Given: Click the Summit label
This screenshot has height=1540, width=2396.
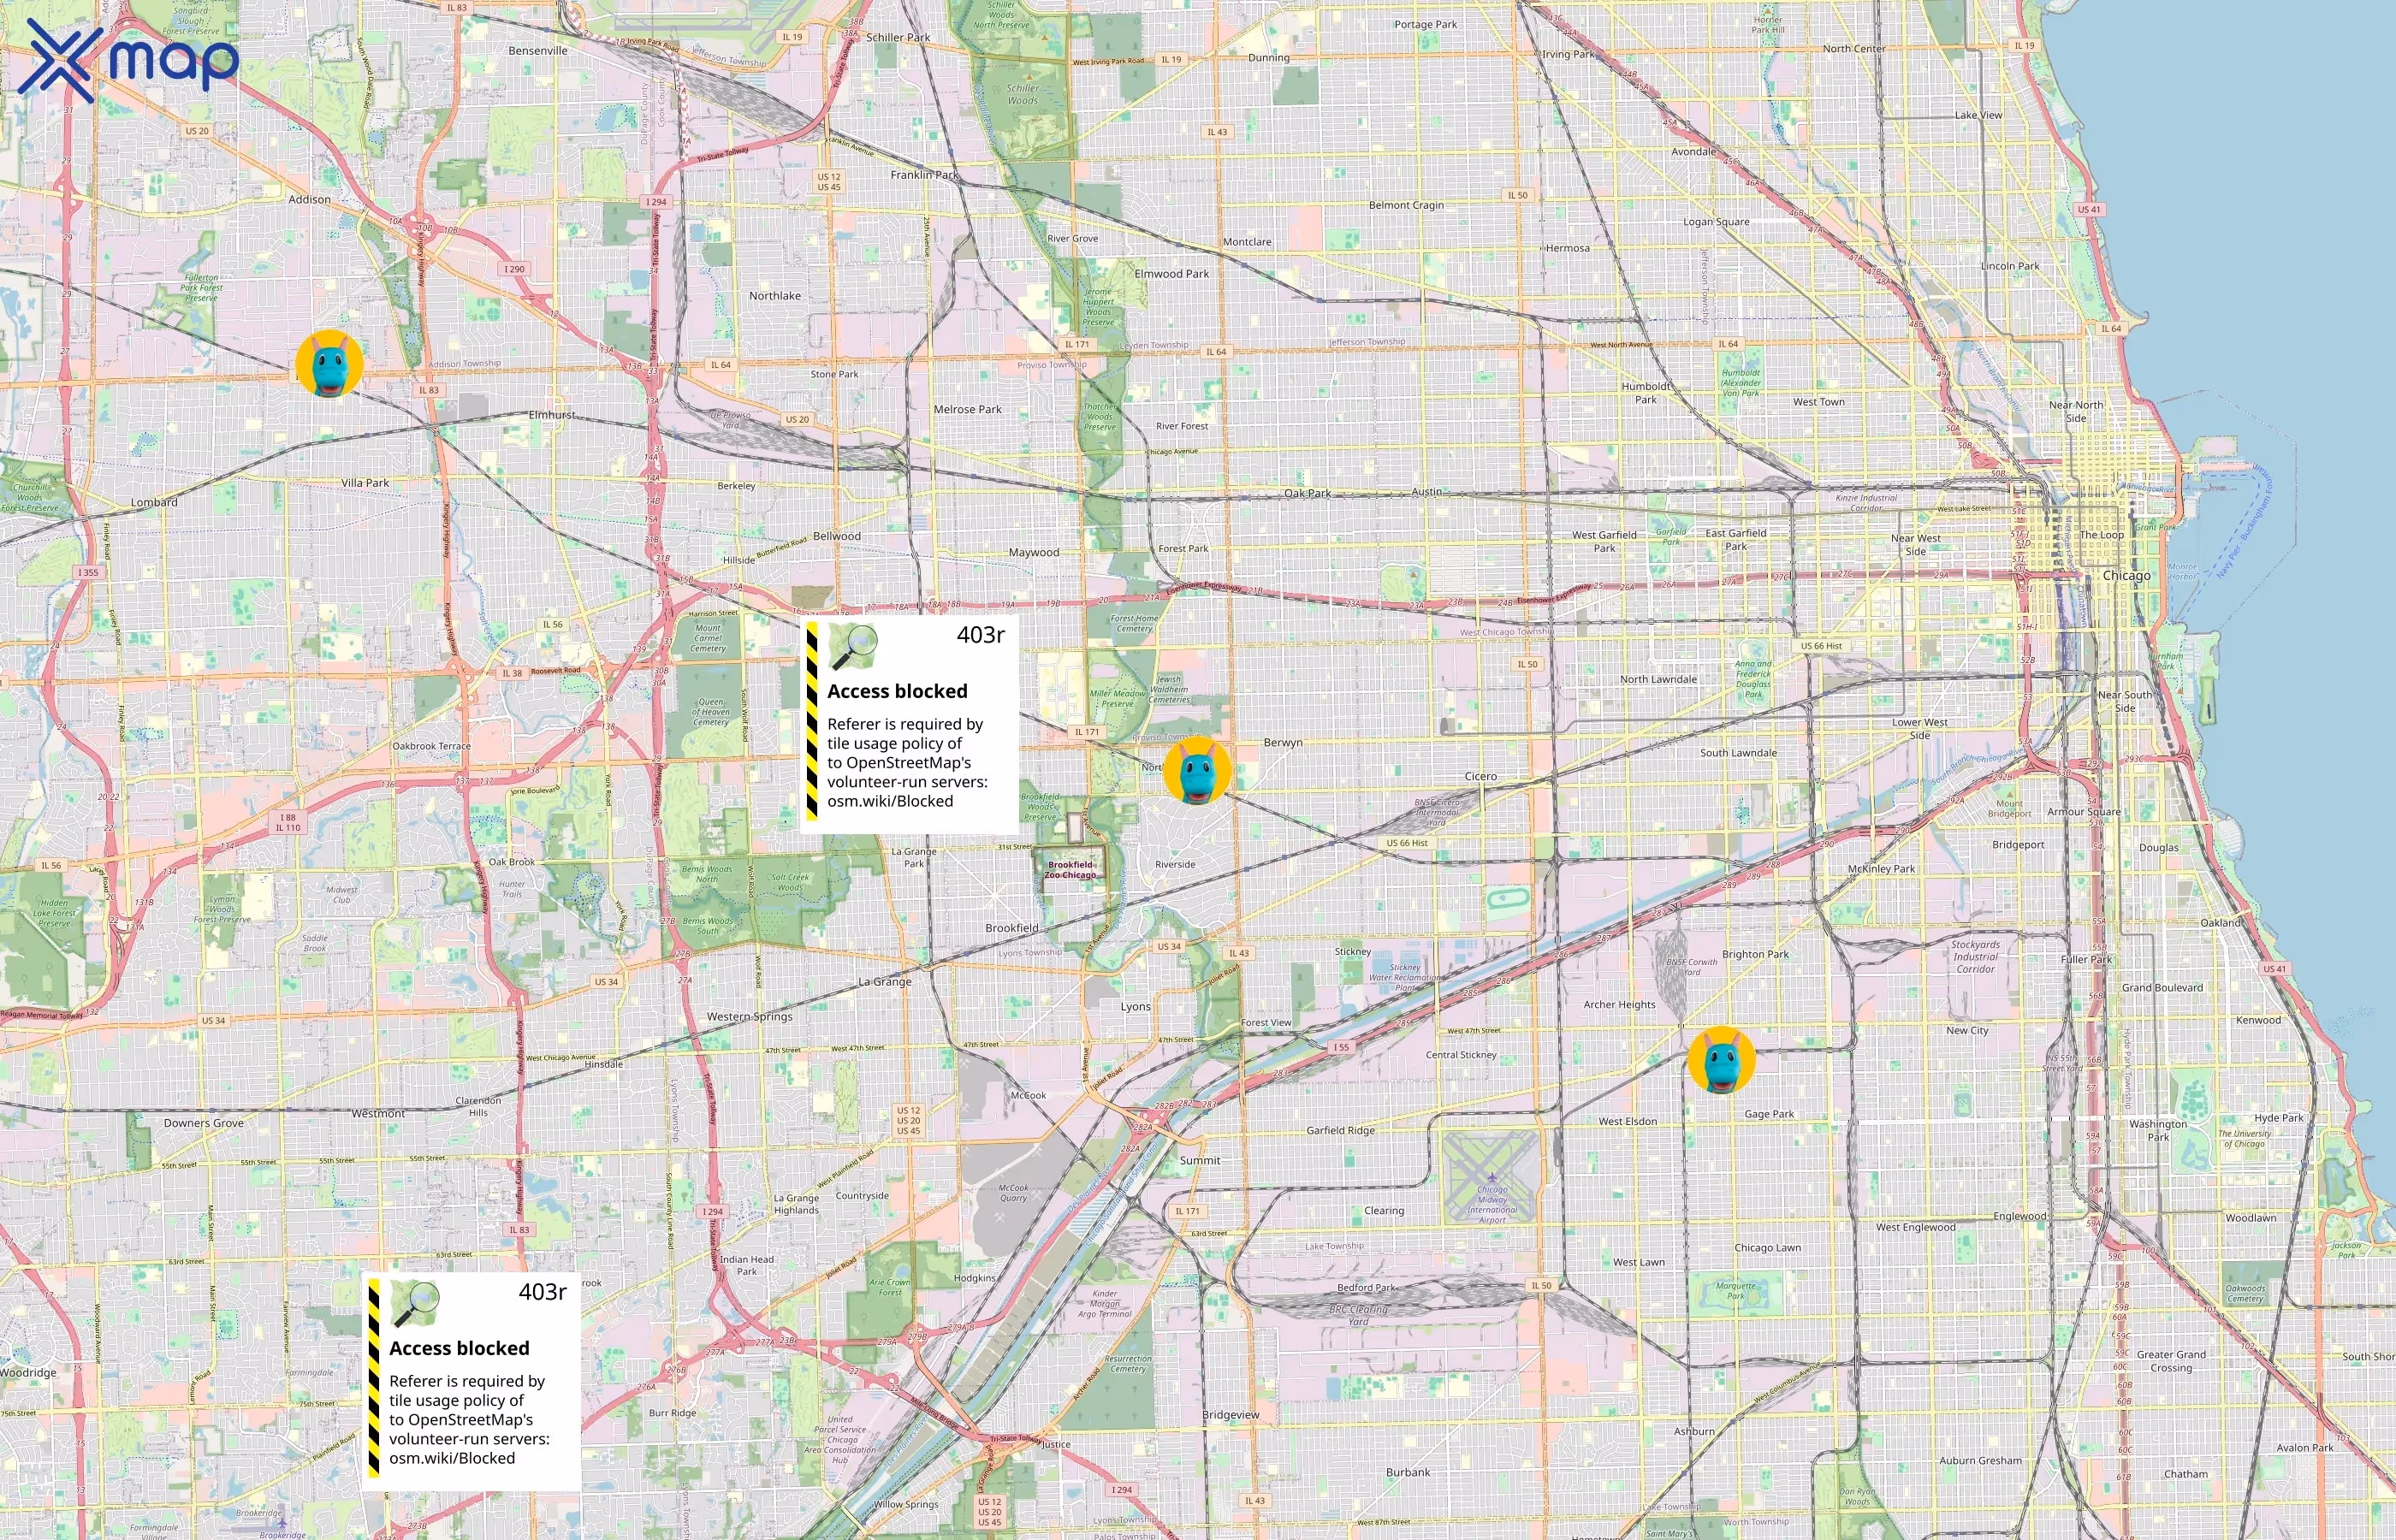Looking at the screenshot, I should 1200,1160.
